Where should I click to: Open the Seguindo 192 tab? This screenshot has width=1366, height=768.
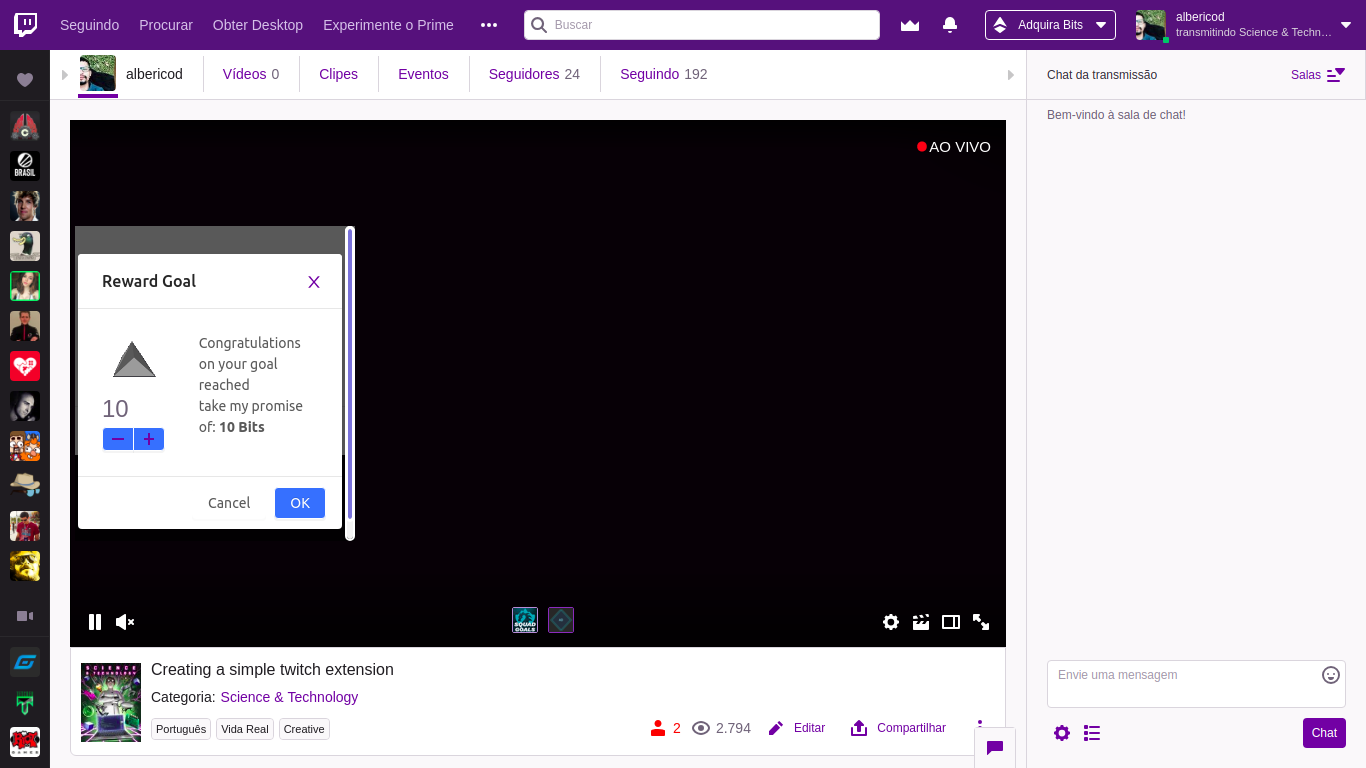(x=664, y=74)
